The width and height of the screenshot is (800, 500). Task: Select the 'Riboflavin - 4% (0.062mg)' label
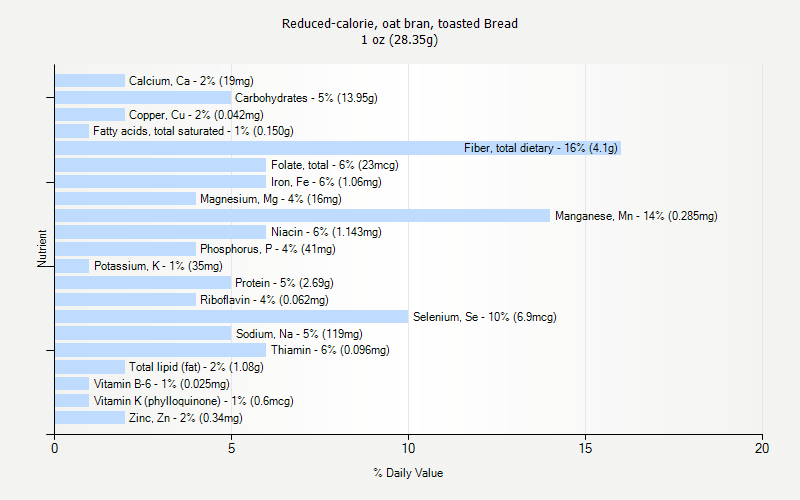pos(264,299)
